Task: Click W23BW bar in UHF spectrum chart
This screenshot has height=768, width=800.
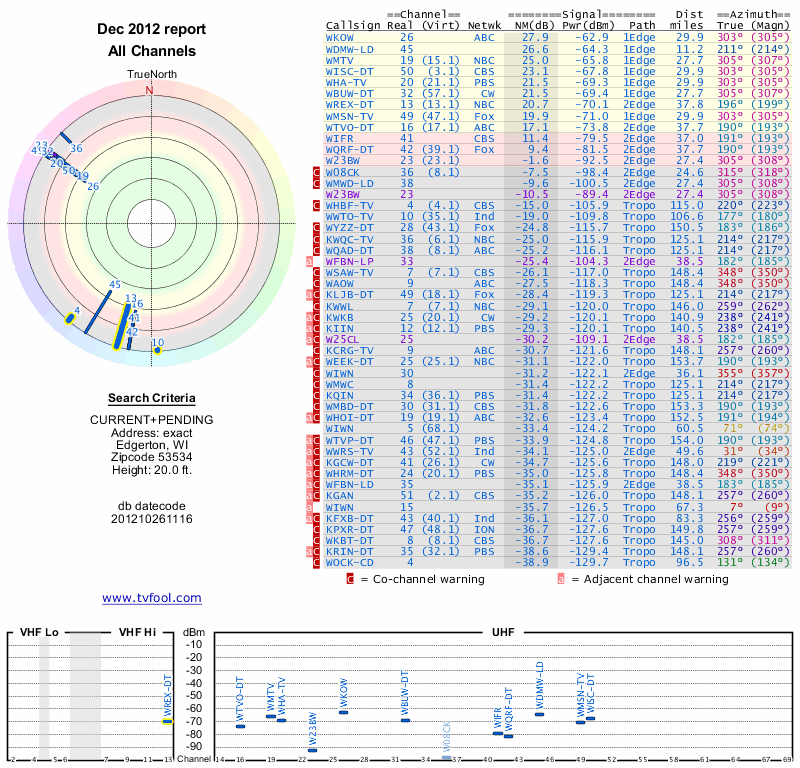Action: [312, 750]
